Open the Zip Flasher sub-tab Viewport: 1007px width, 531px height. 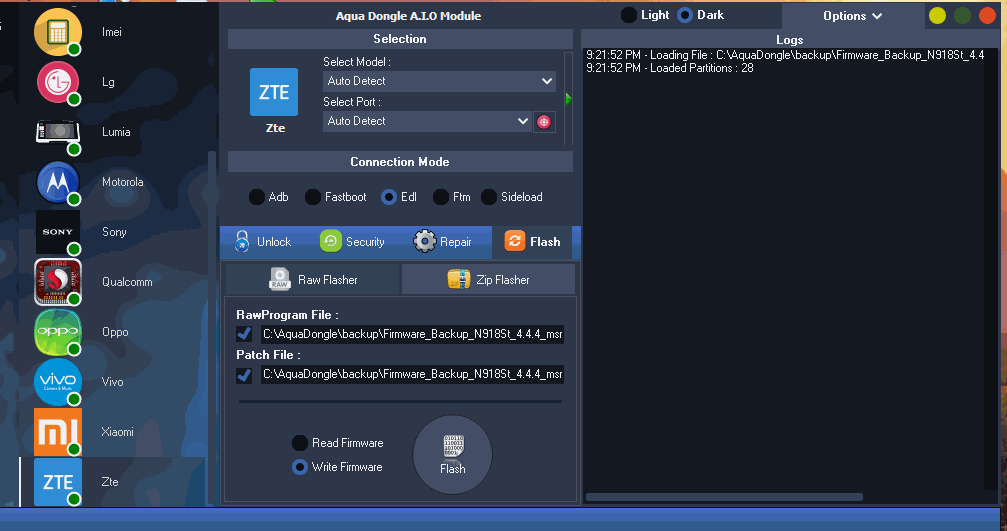488,279
